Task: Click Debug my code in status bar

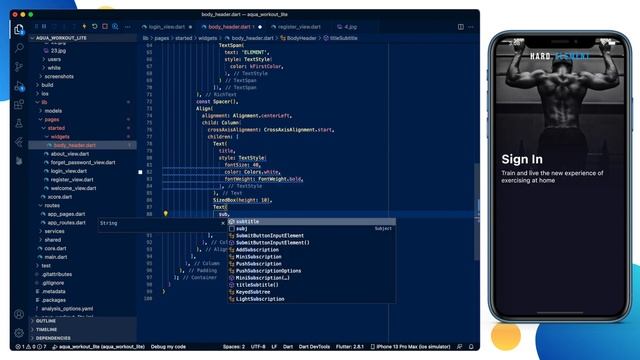Action: click(x=168, y=347)
